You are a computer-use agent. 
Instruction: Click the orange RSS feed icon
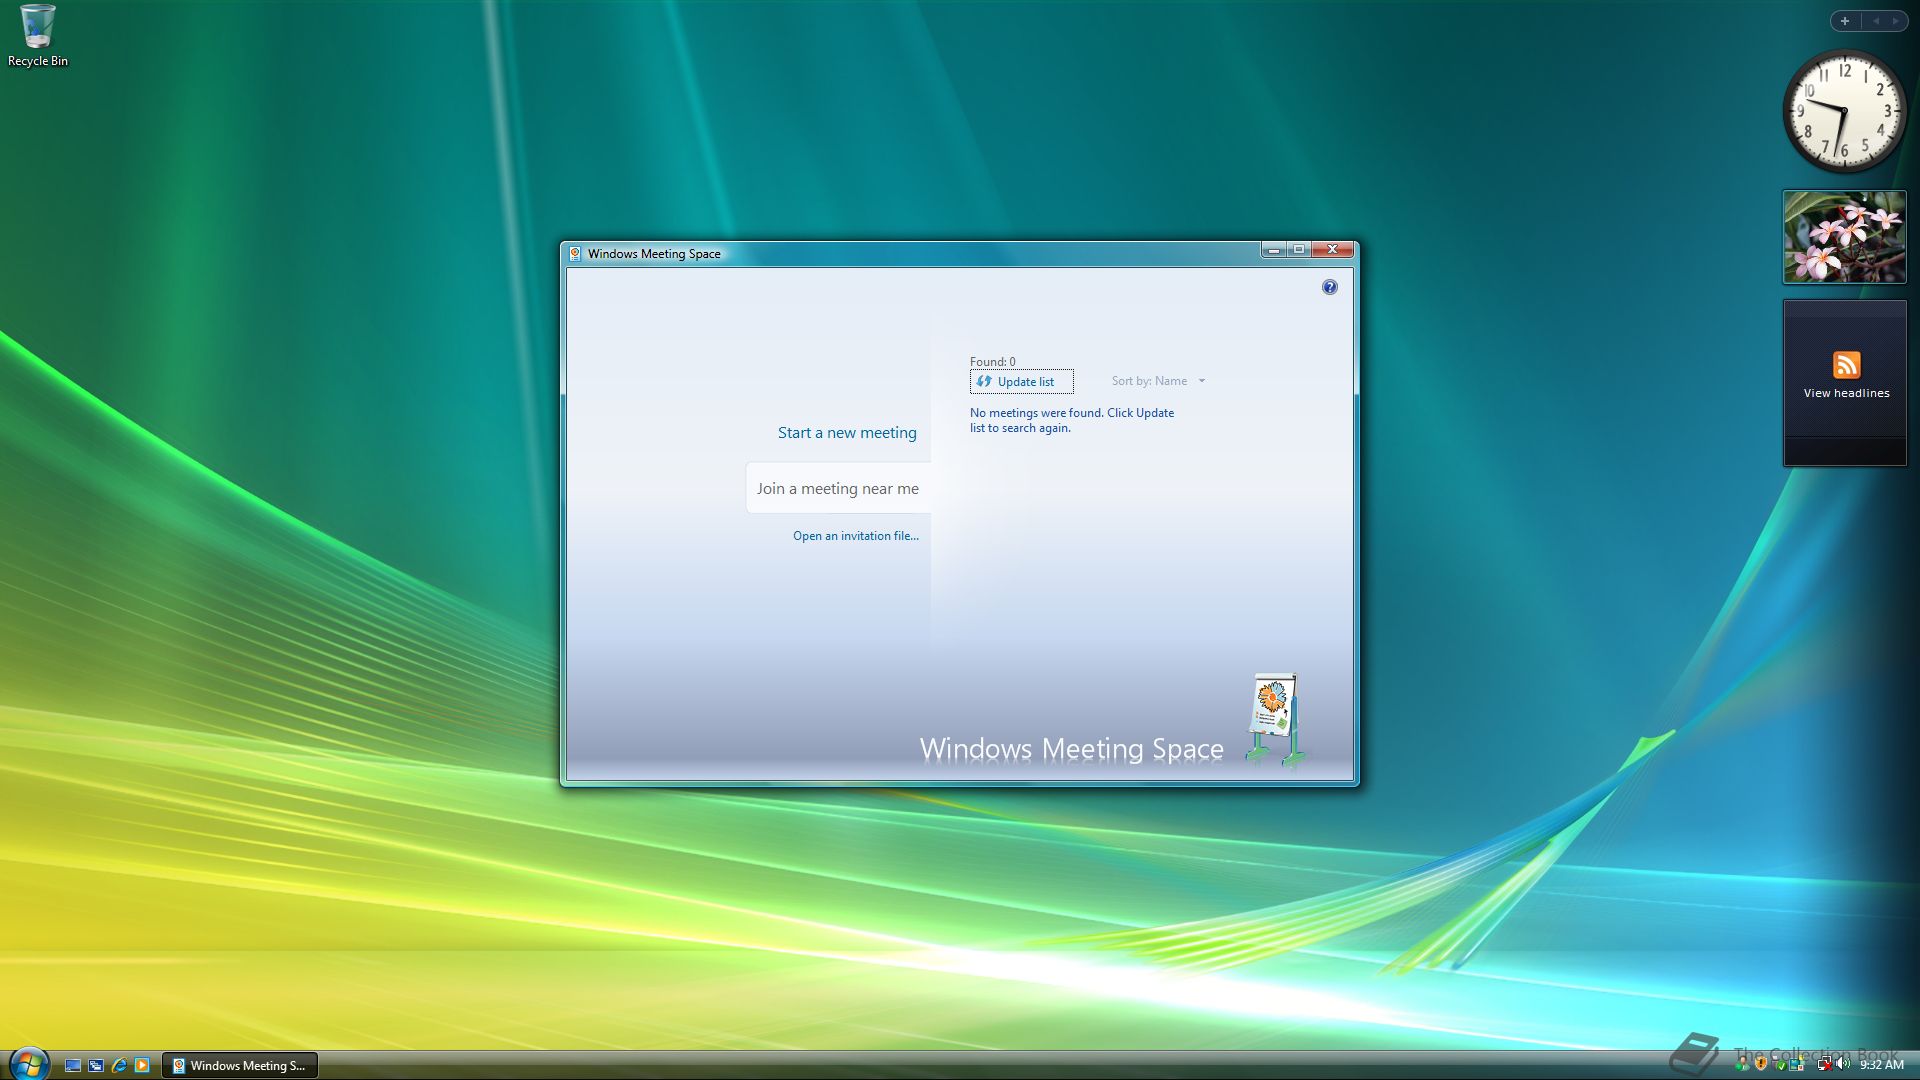1846,365
